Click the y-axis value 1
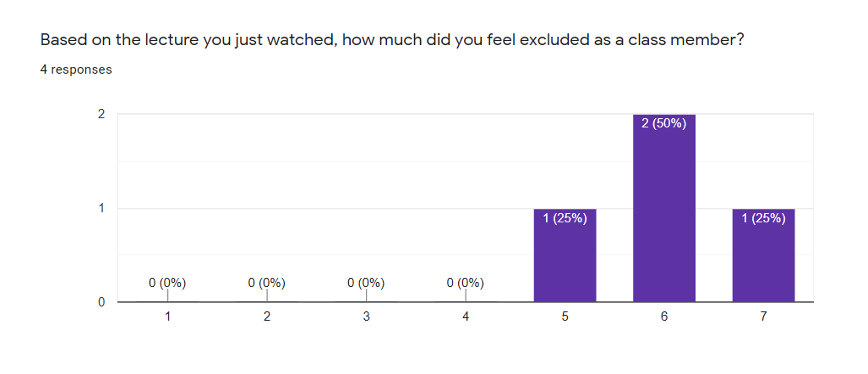Viewport: 868px width, 374px height. click(x=102, y=209)
